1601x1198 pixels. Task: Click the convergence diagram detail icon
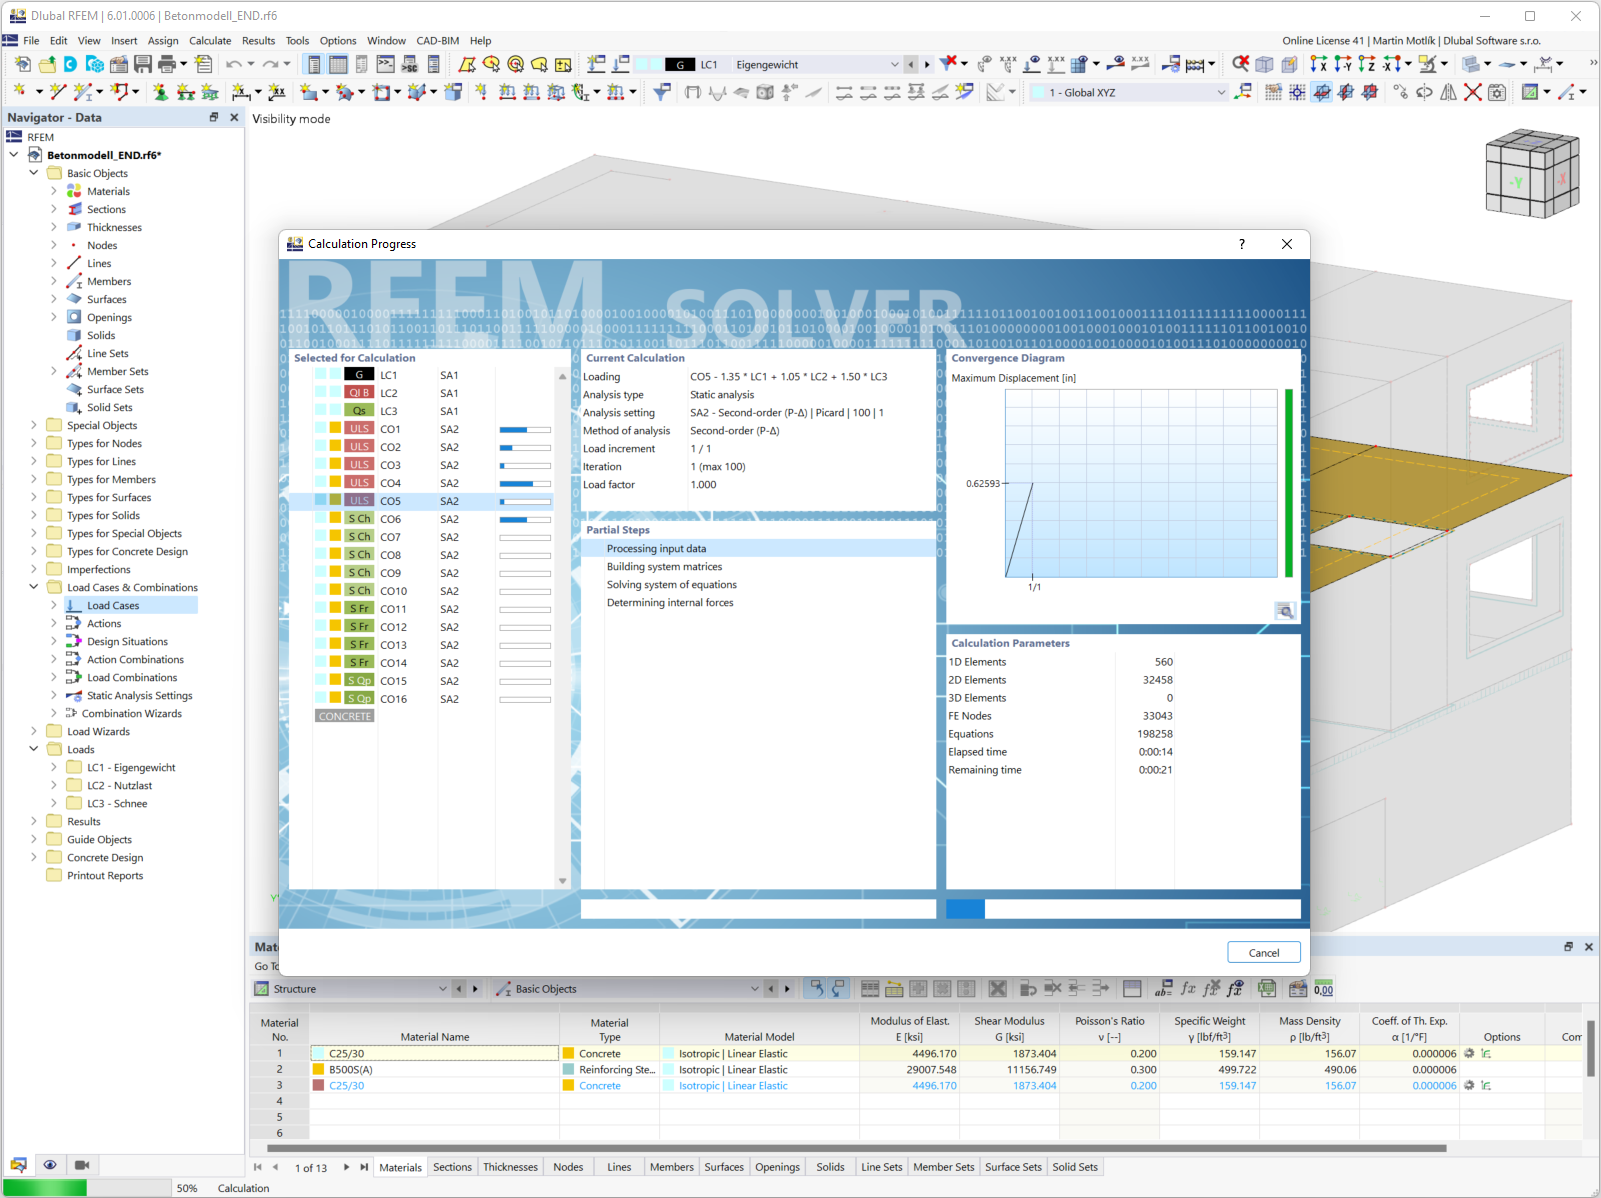(x=1285, y=610)
